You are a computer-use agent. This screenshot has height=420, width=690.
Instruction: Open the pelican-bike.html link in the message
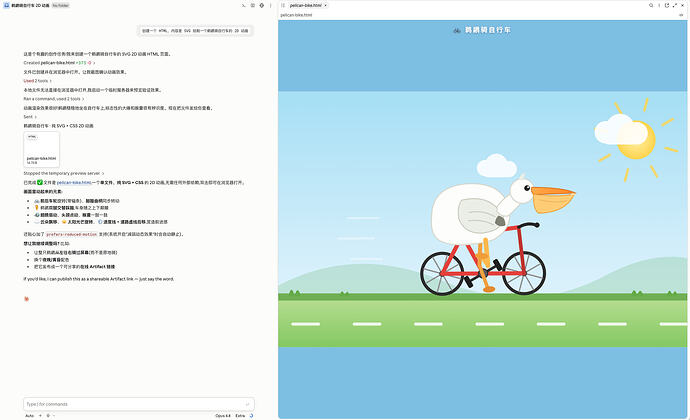coord(74,182)
